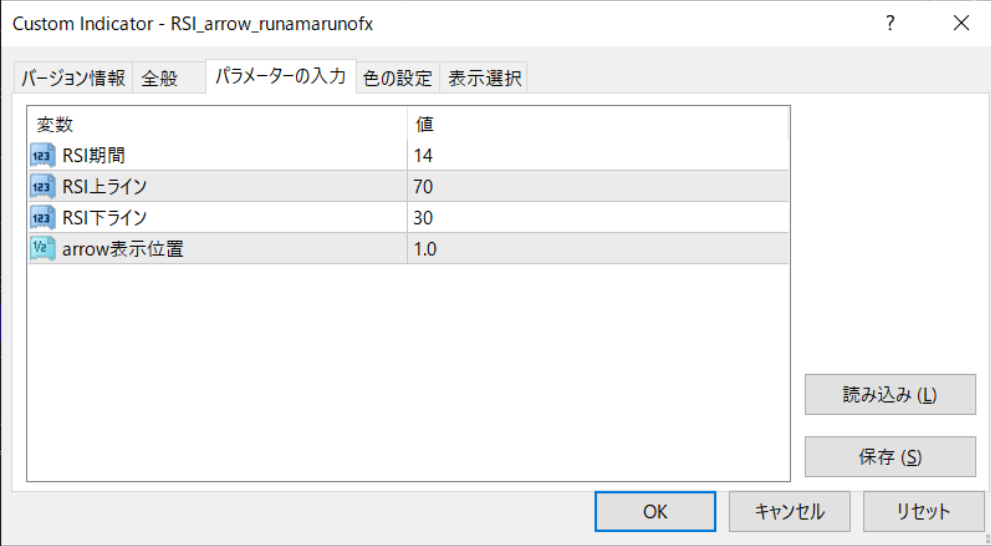Open the バージョン情報 tab
This screenshot has height=546, width=991.
click(74, 78)
